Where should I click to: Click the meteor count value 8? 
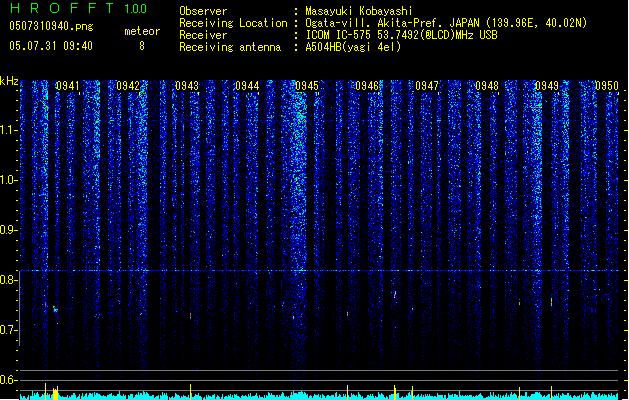(x=142, y=46)
